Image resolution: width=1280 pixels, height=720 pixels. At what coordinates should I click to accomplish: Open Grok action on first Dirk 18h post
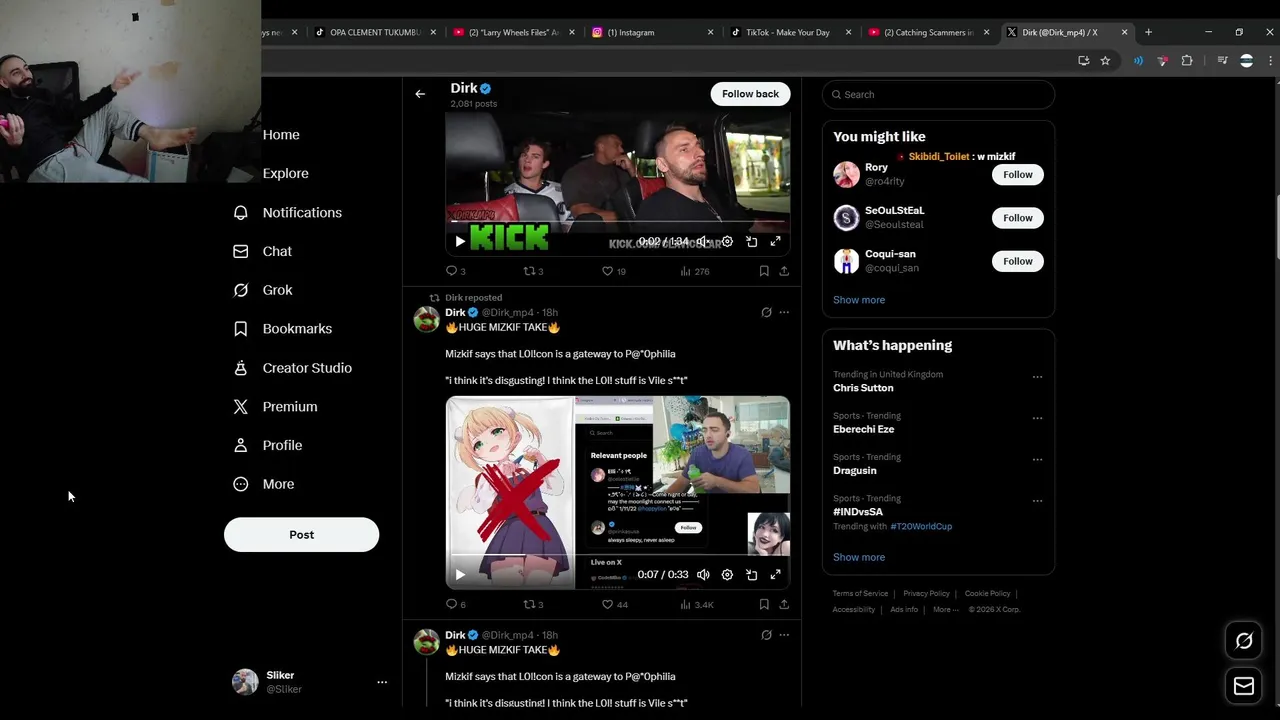point(766,312)
